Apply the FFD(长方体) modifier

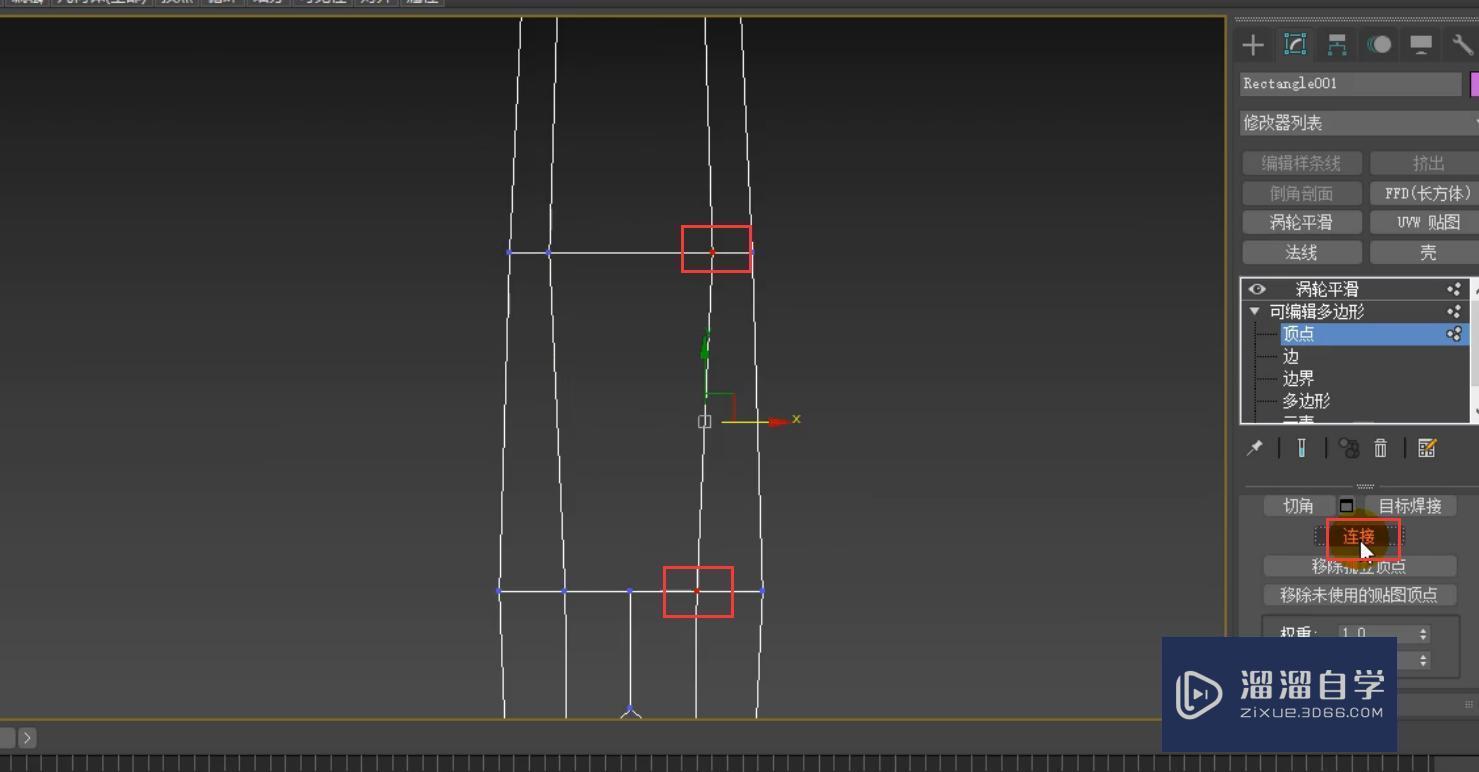coord(1425,193)
